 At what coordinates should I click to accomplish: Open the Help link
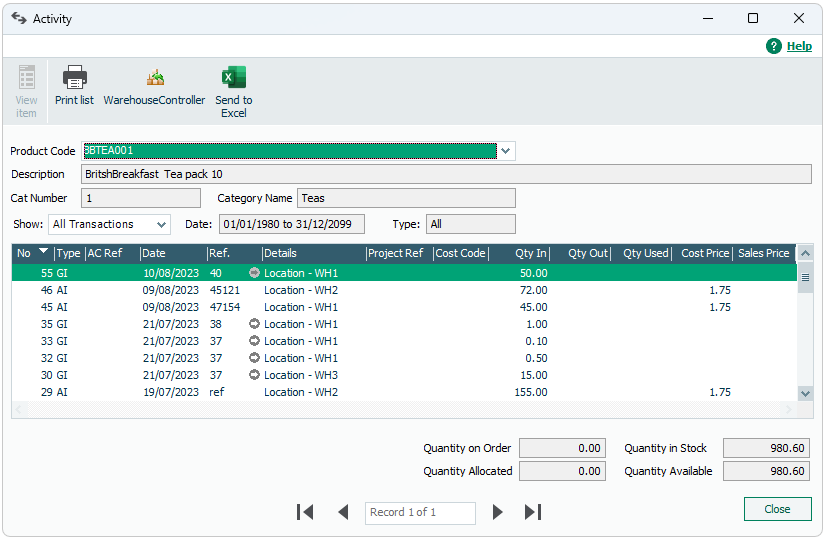click(x=798, y=46)
